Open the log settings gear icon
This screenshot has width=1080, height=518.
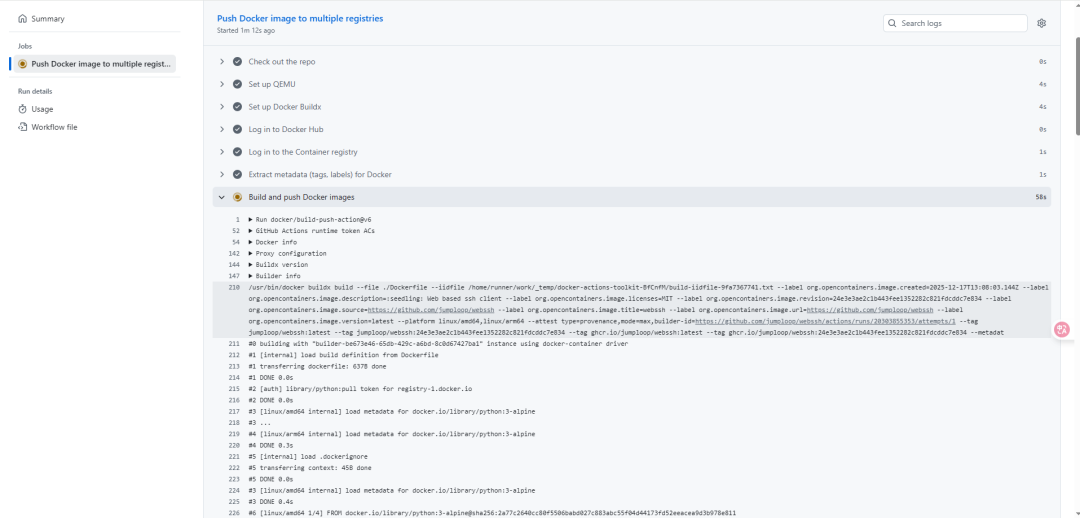[x=1041, y=23]
